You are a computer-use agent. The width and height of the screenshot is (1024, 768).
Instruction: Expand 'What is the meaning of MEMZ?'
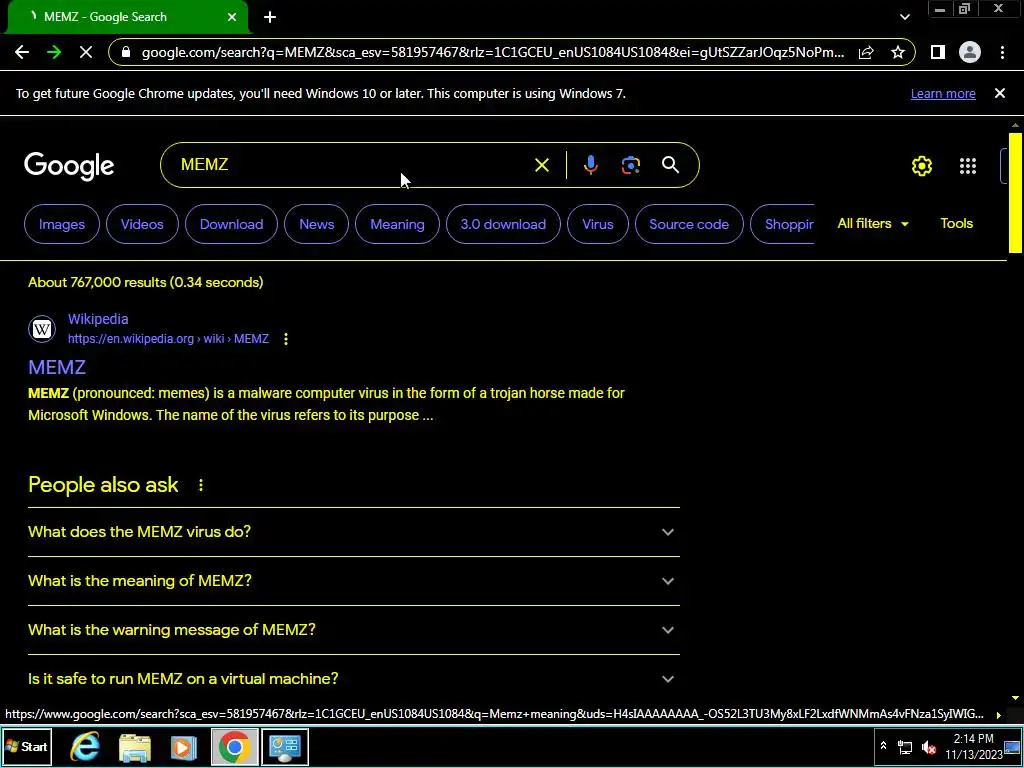pos(354,581)
